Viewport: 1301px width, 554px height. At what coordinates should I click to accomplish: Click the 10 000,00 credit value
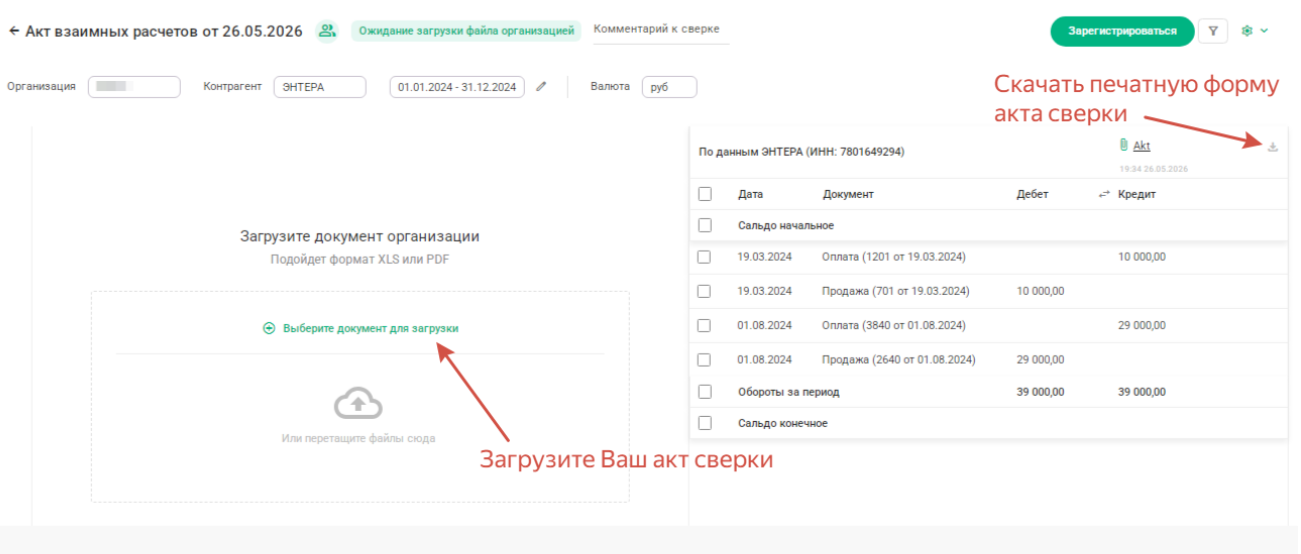pyautogui.click(x=1142, y=257)
